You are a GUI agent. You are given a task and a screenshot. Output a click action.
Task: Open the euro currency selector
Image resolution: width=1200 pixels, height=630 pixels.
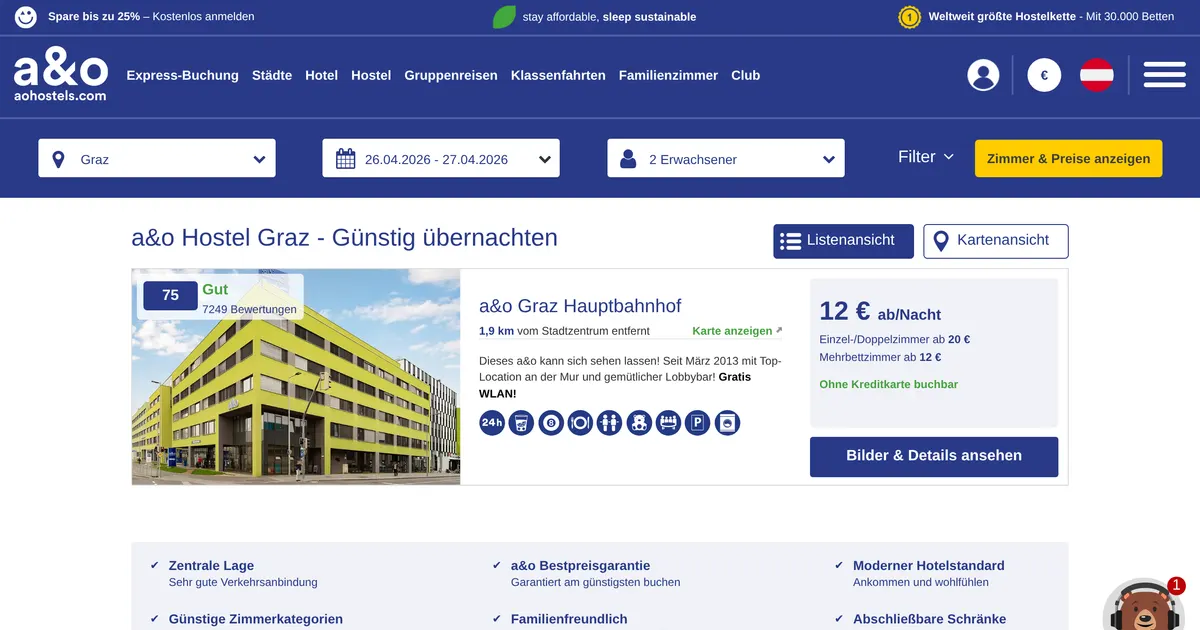point(1044,75)
